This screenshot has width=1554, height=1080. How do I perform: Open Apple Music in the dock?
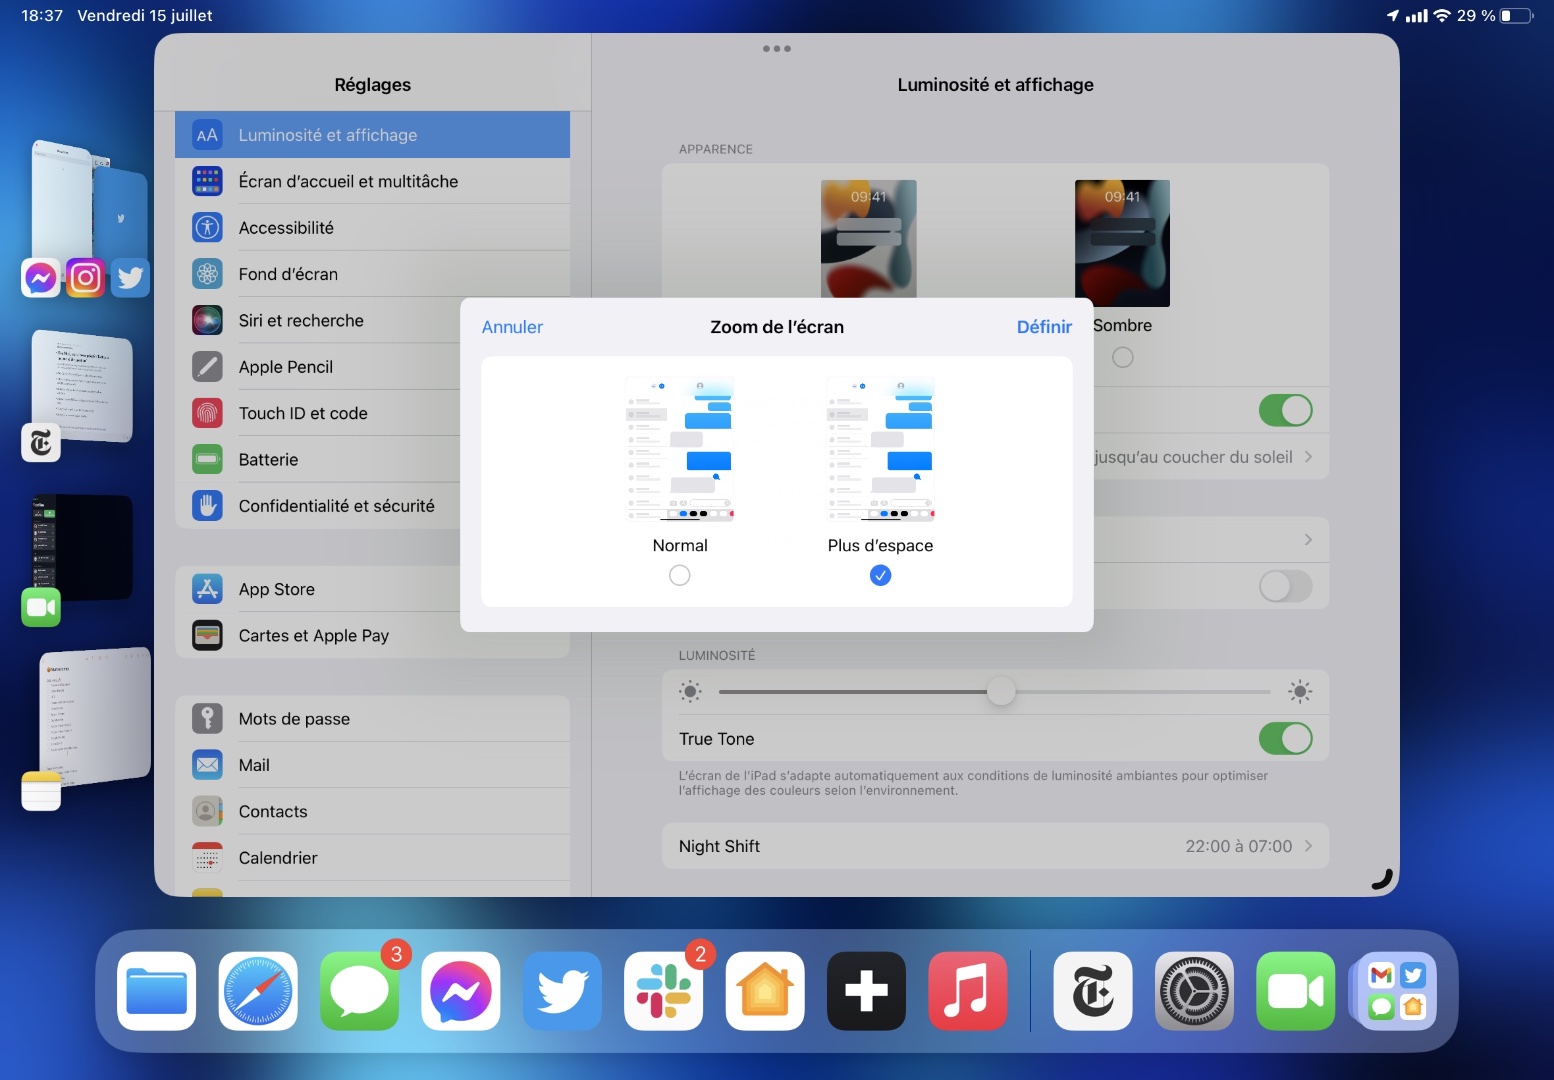click(x=968, y=991)
